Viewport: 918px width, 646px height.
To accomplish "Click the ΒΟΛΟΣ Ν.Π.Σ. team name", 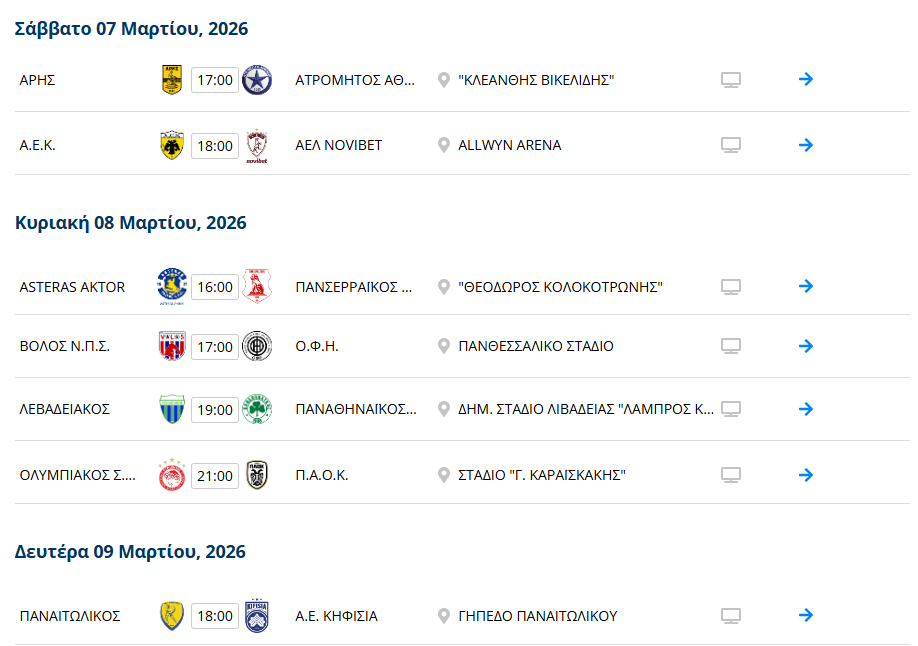I will coord(64,346).
